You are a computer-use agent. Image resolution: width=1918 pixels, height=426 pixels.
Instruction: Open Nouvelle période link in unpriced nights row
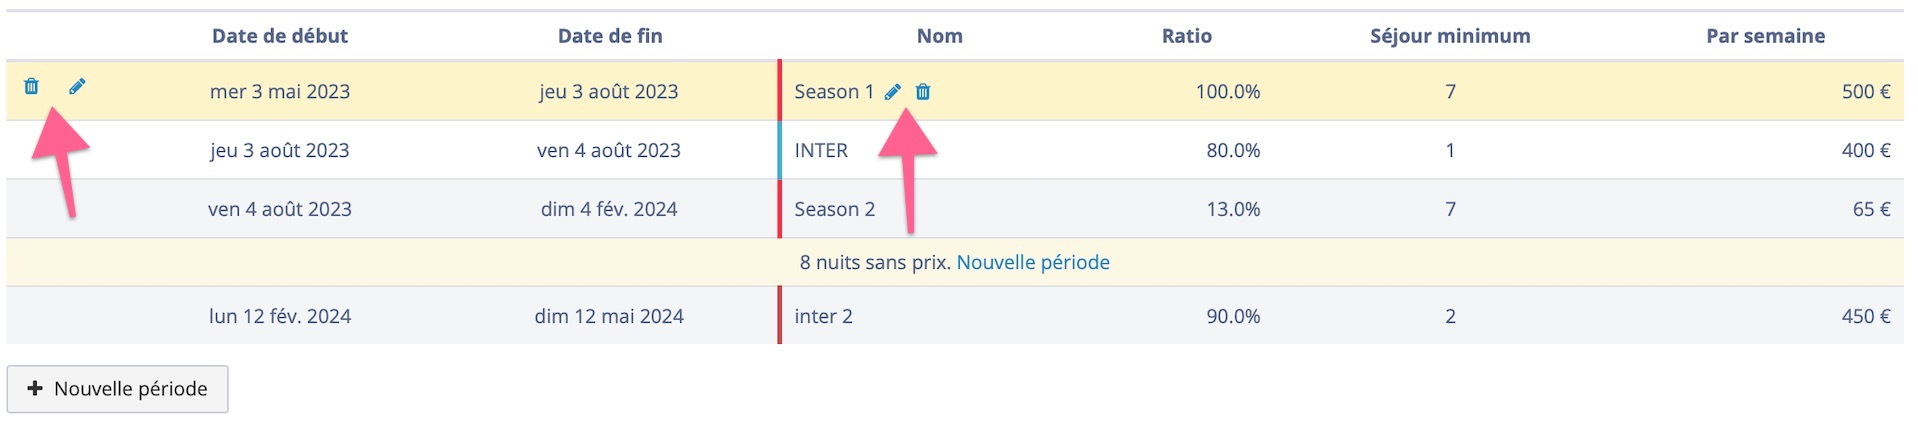tap(1033, 262)
